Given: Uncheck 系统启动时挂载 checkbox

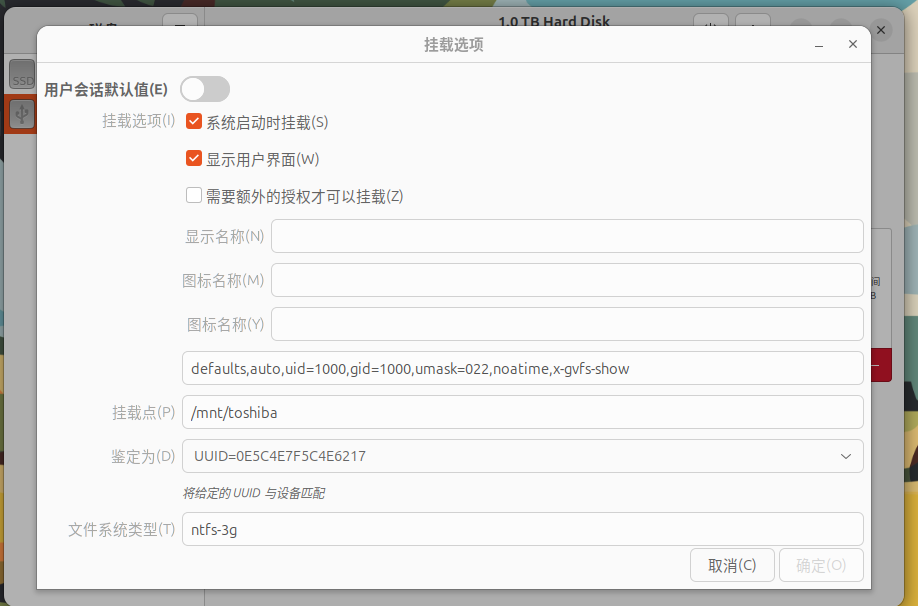Looking at the screenshot, I should coord(194,122).
